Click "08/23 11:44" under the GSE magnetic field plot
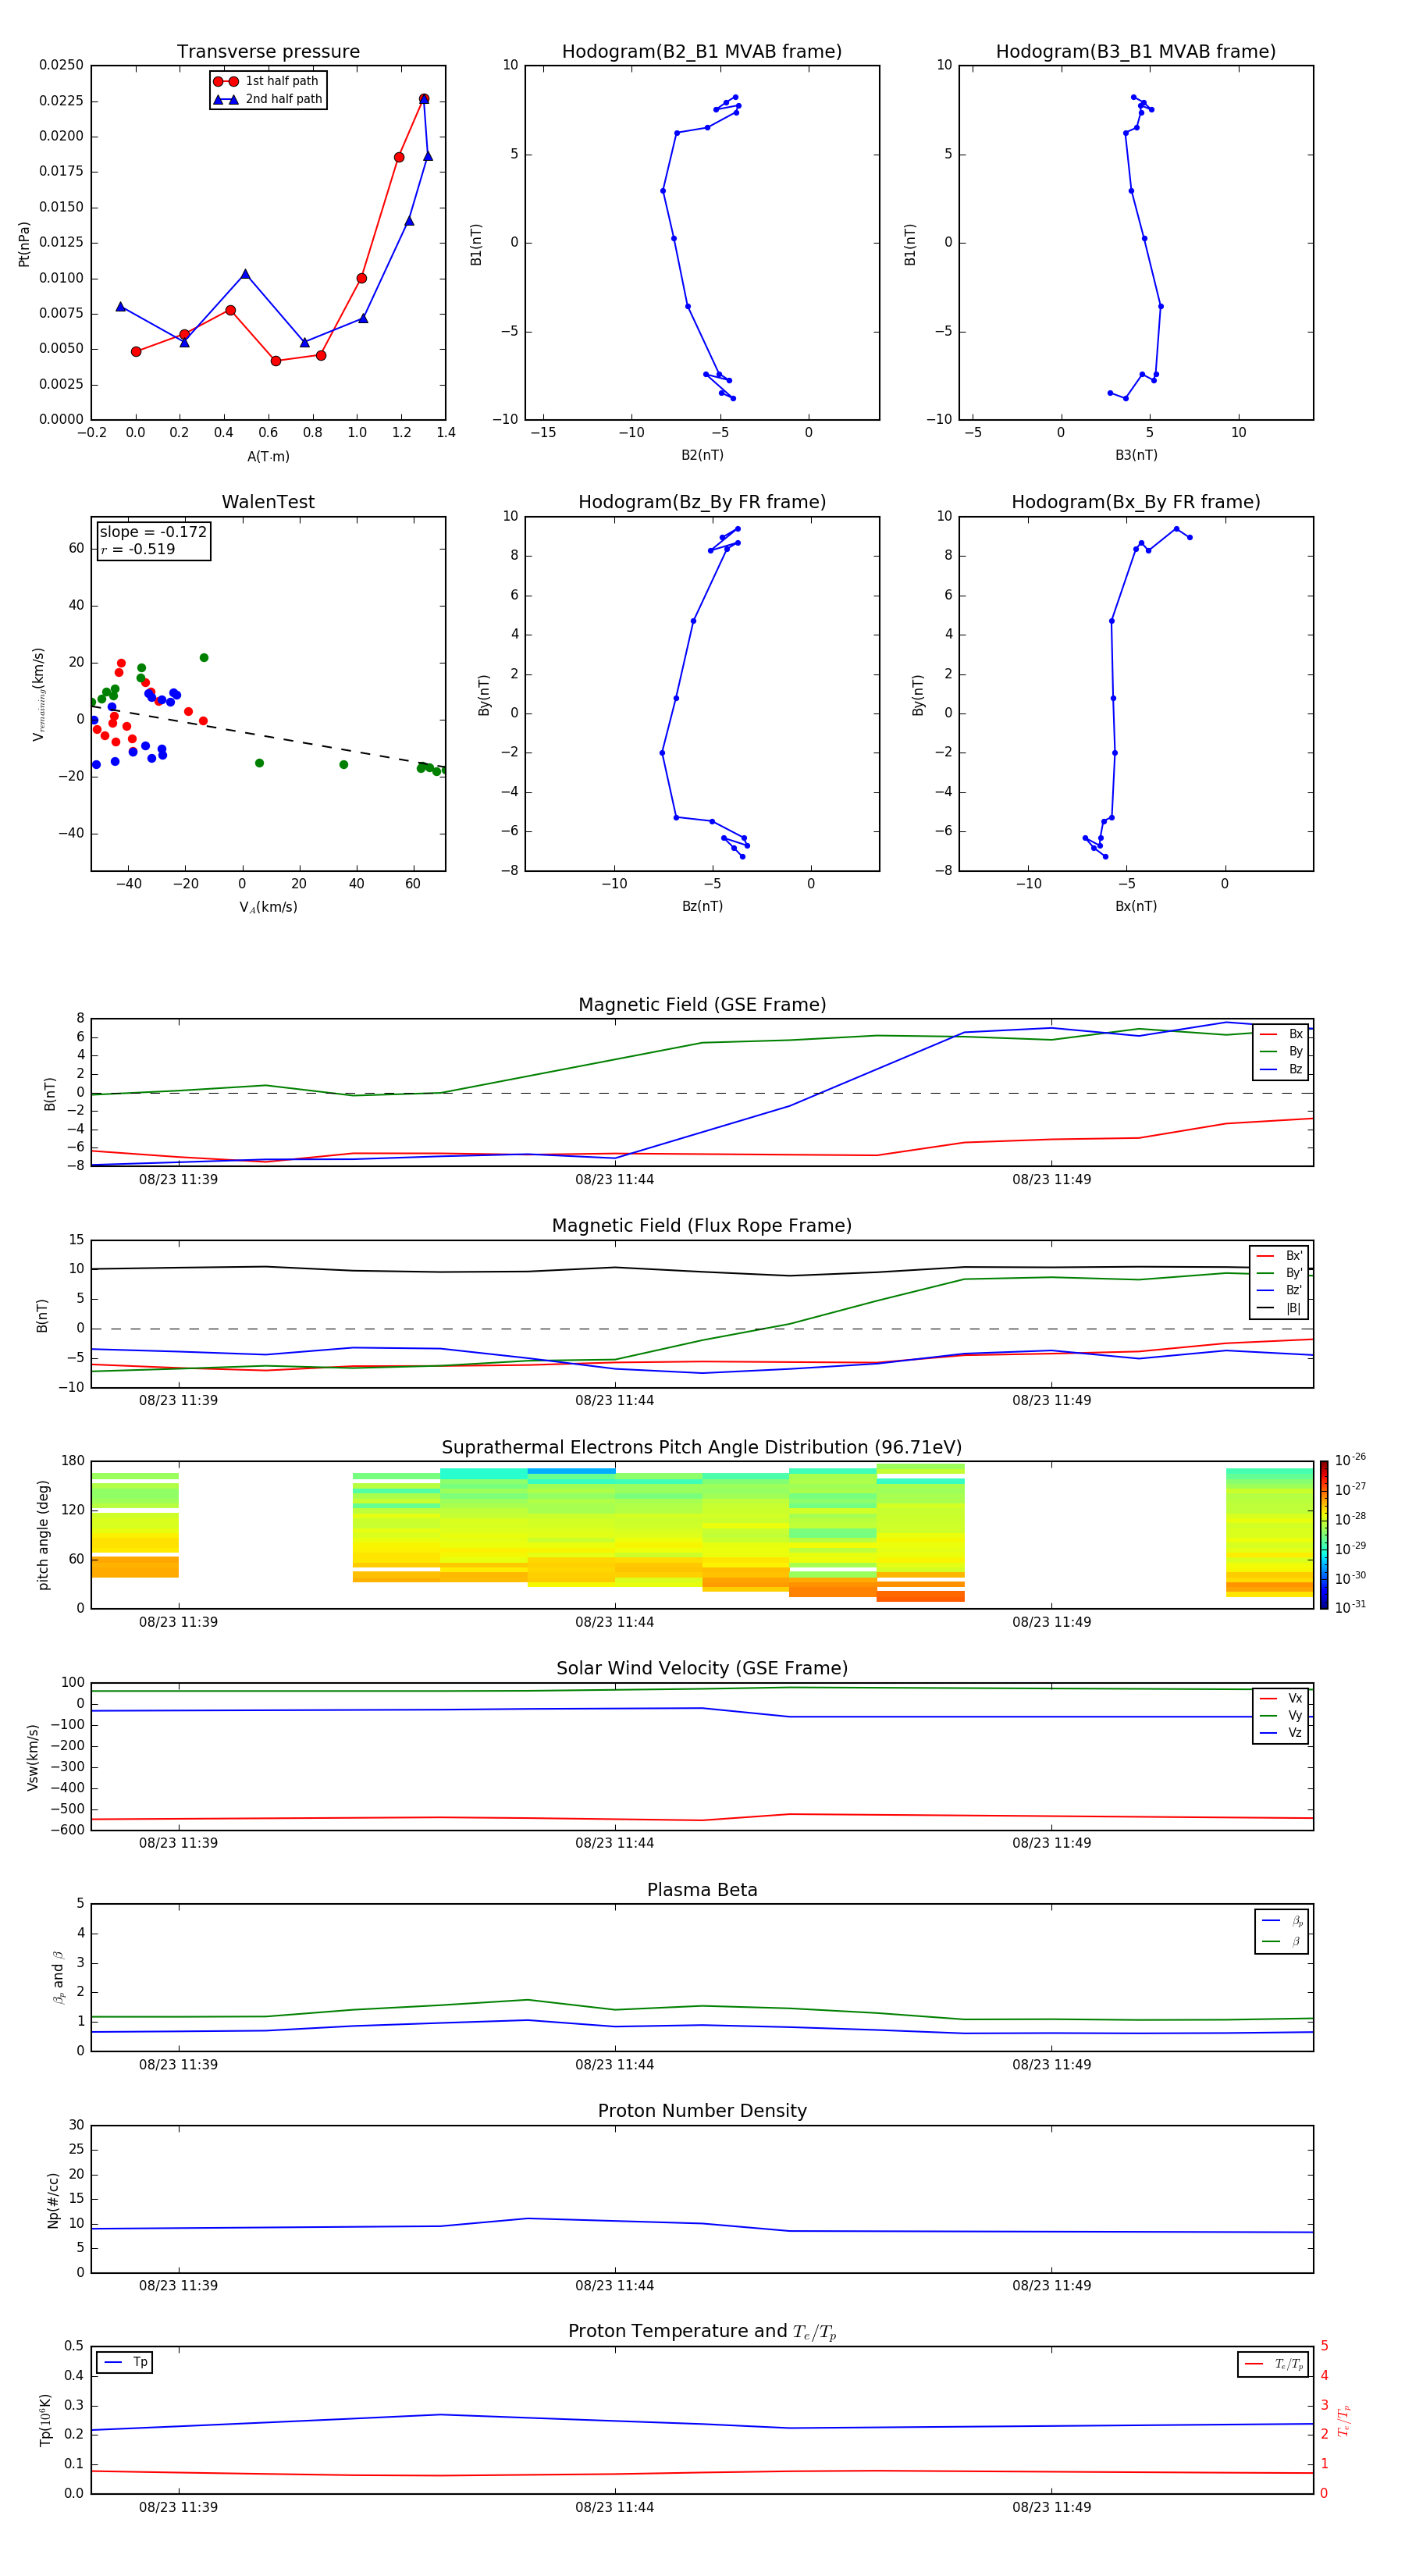Screen dimensions: 1405x2576 tap(614, 1180)
